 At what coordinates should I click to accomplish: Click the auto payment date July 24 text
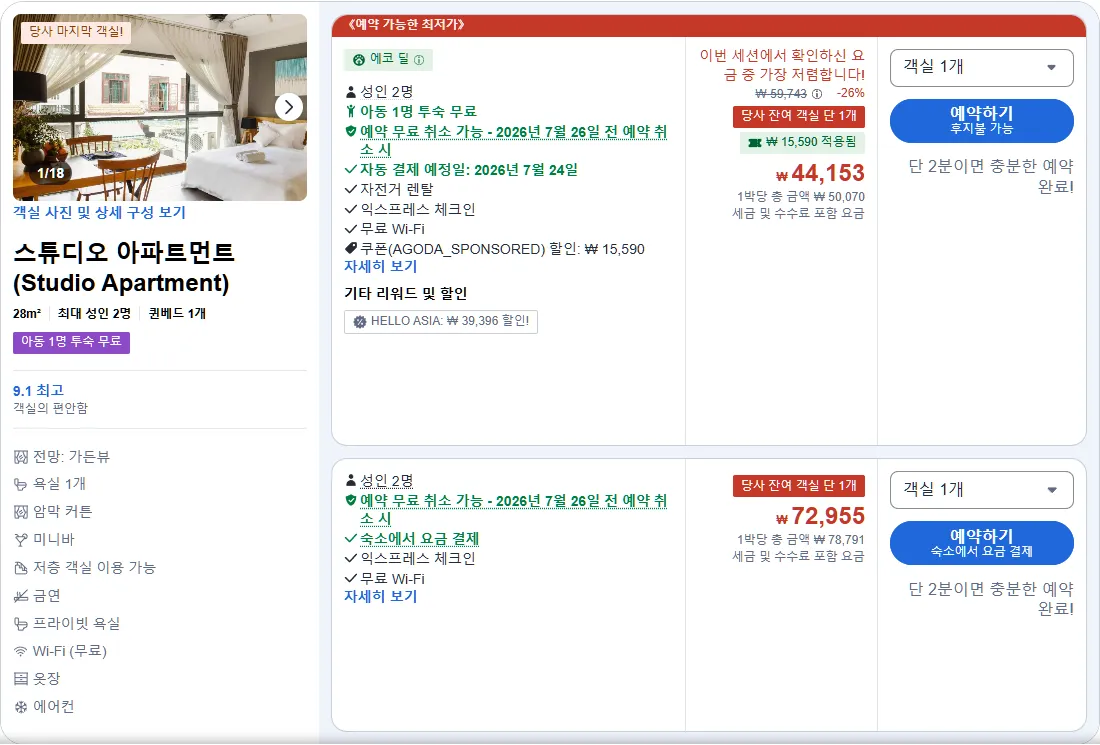pyautogui.click(x=469, y=170)
